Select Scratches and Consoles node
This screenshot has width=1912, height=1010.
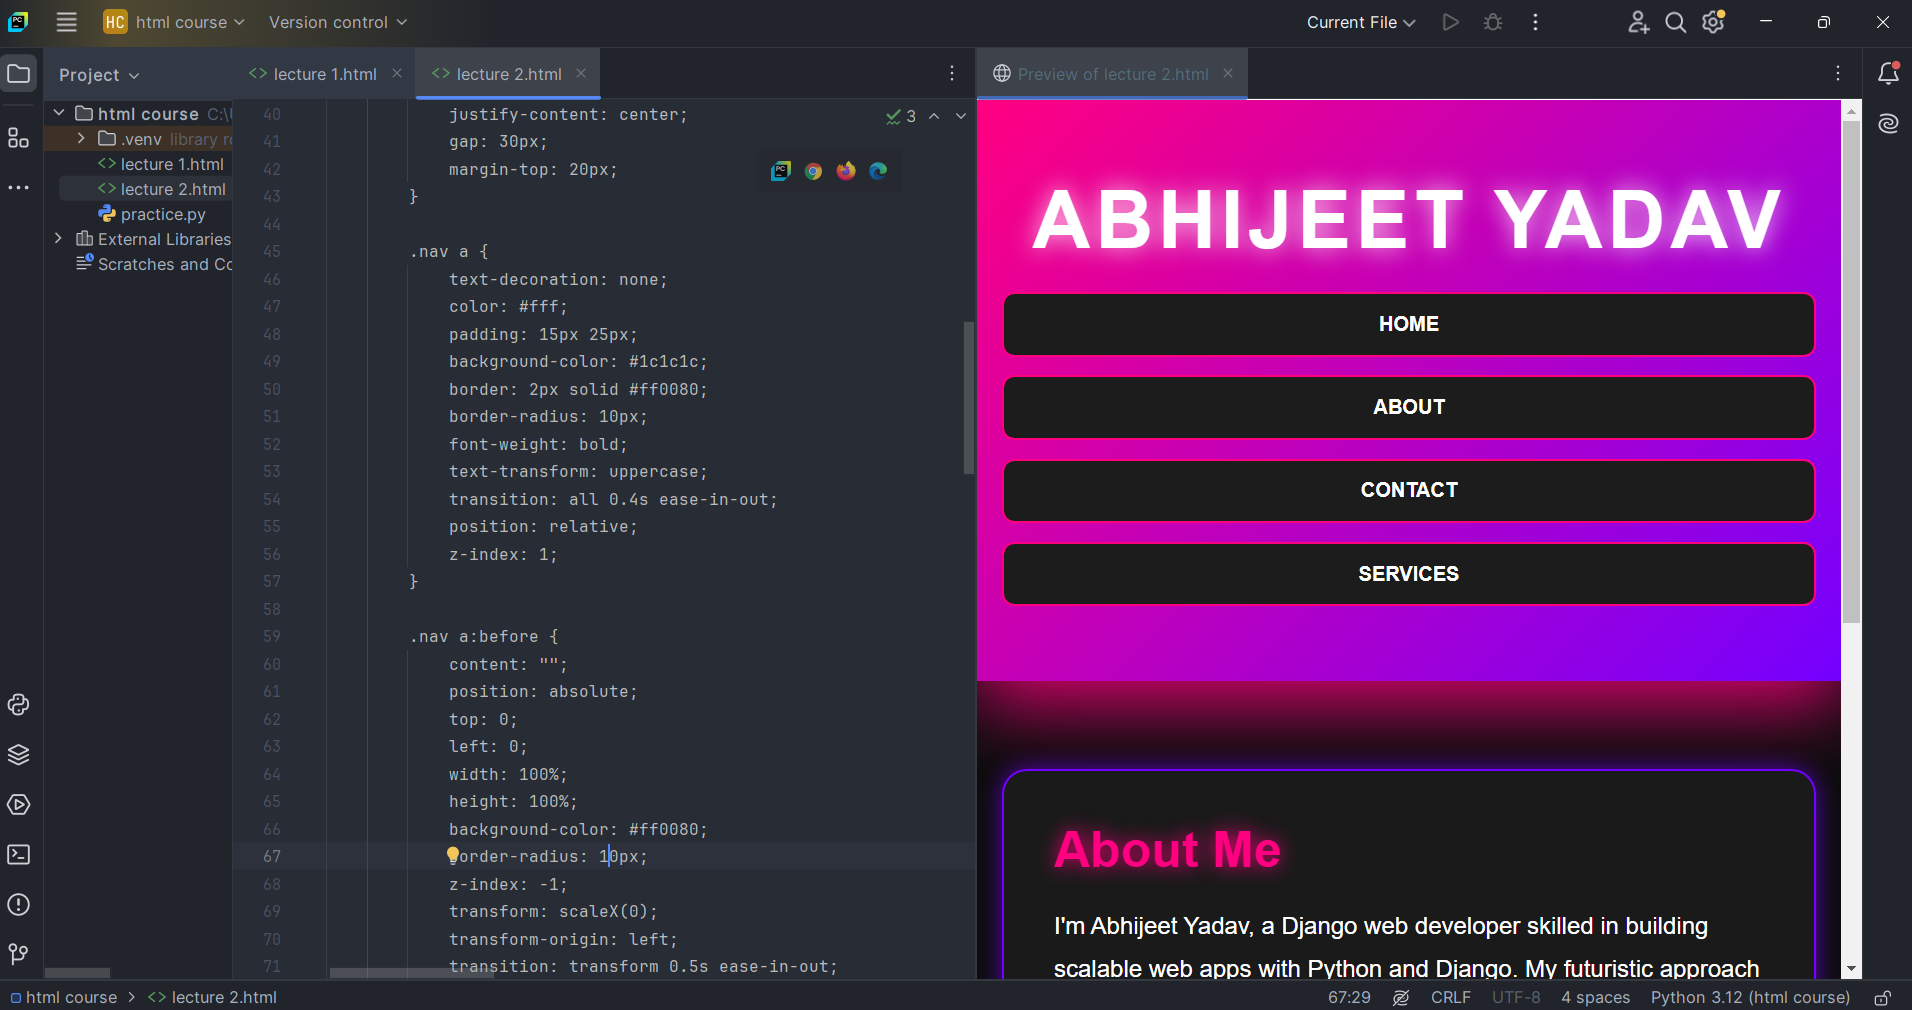pos(155,264)
